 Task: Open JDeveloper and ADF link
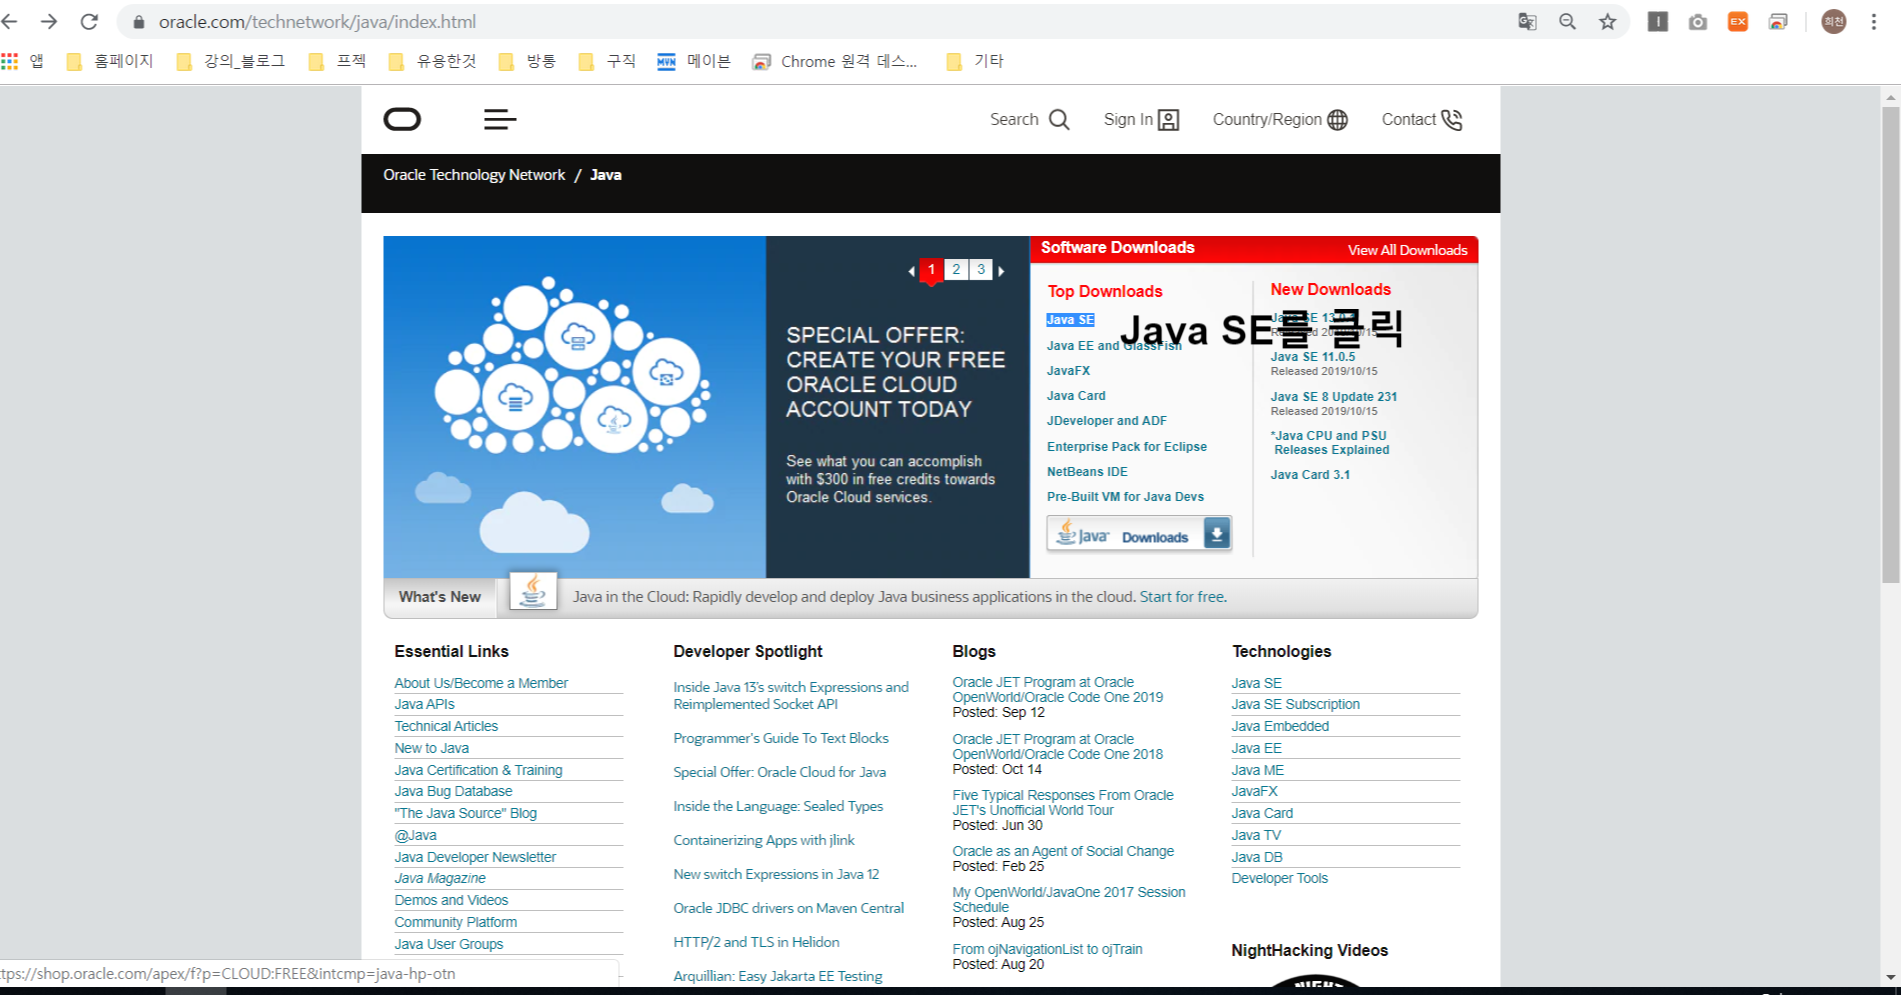1107,421
